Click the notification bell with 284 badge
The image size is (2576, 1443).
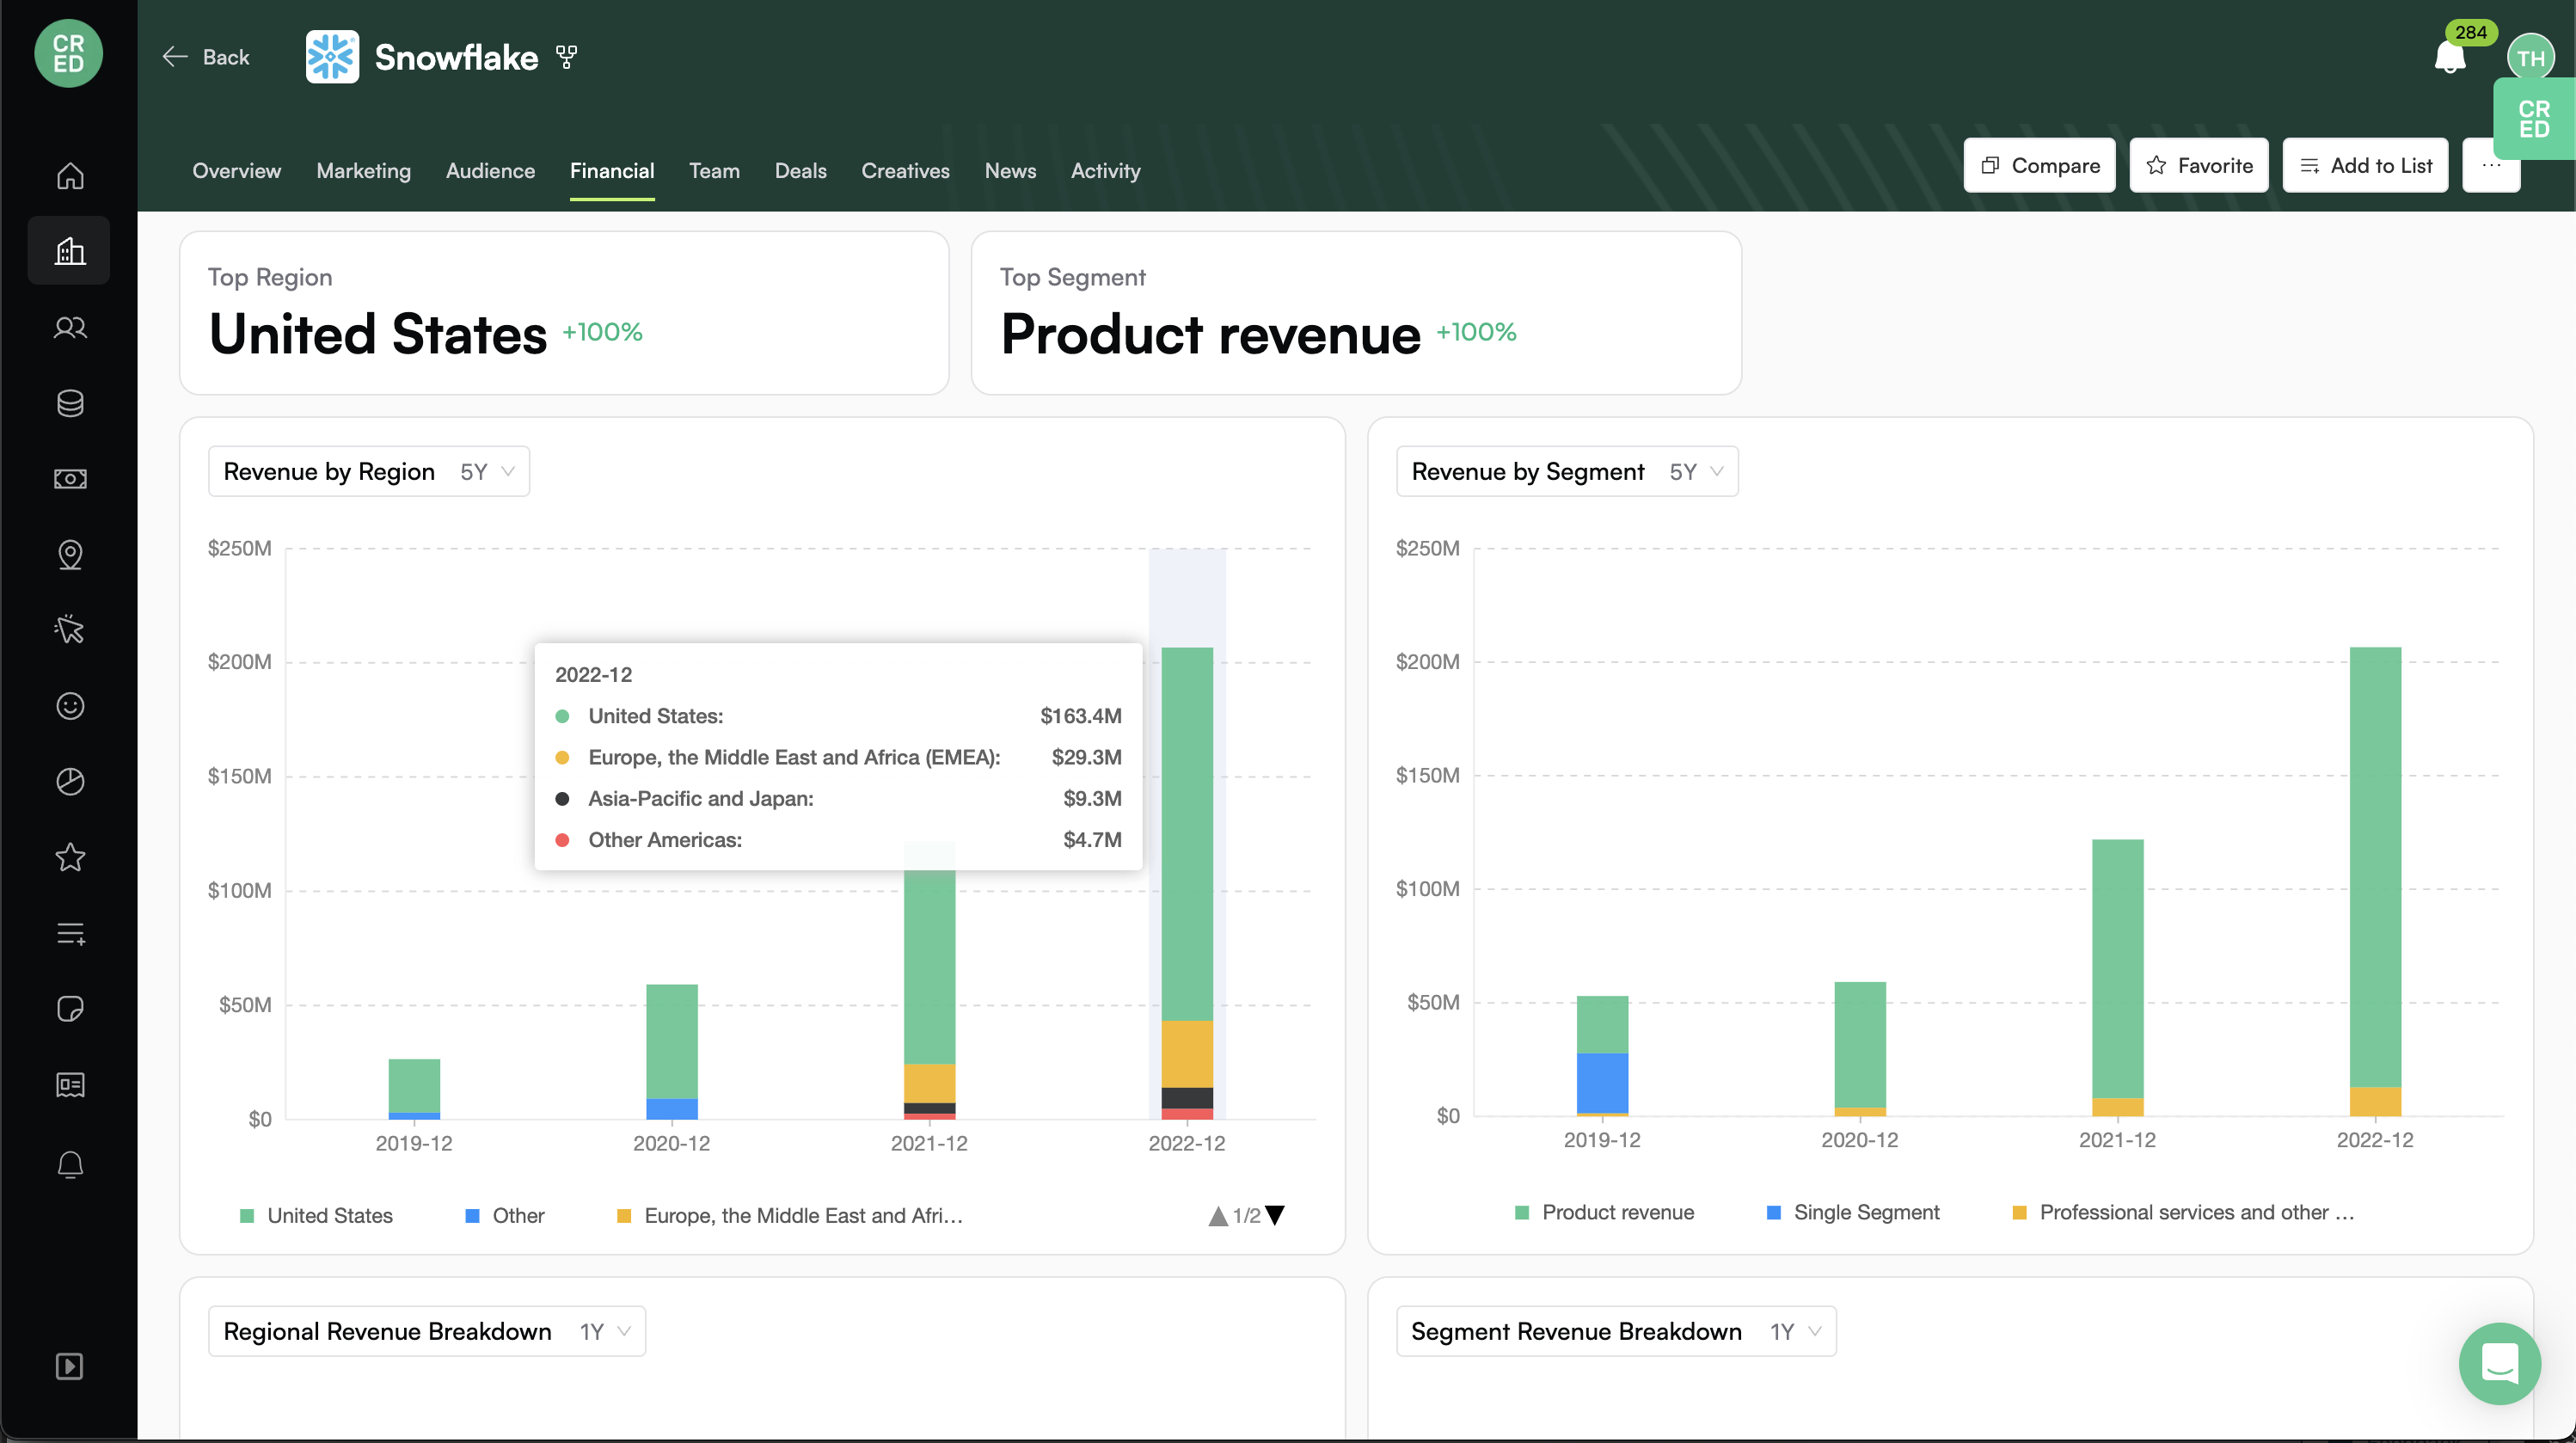(x=2449, y=57)
